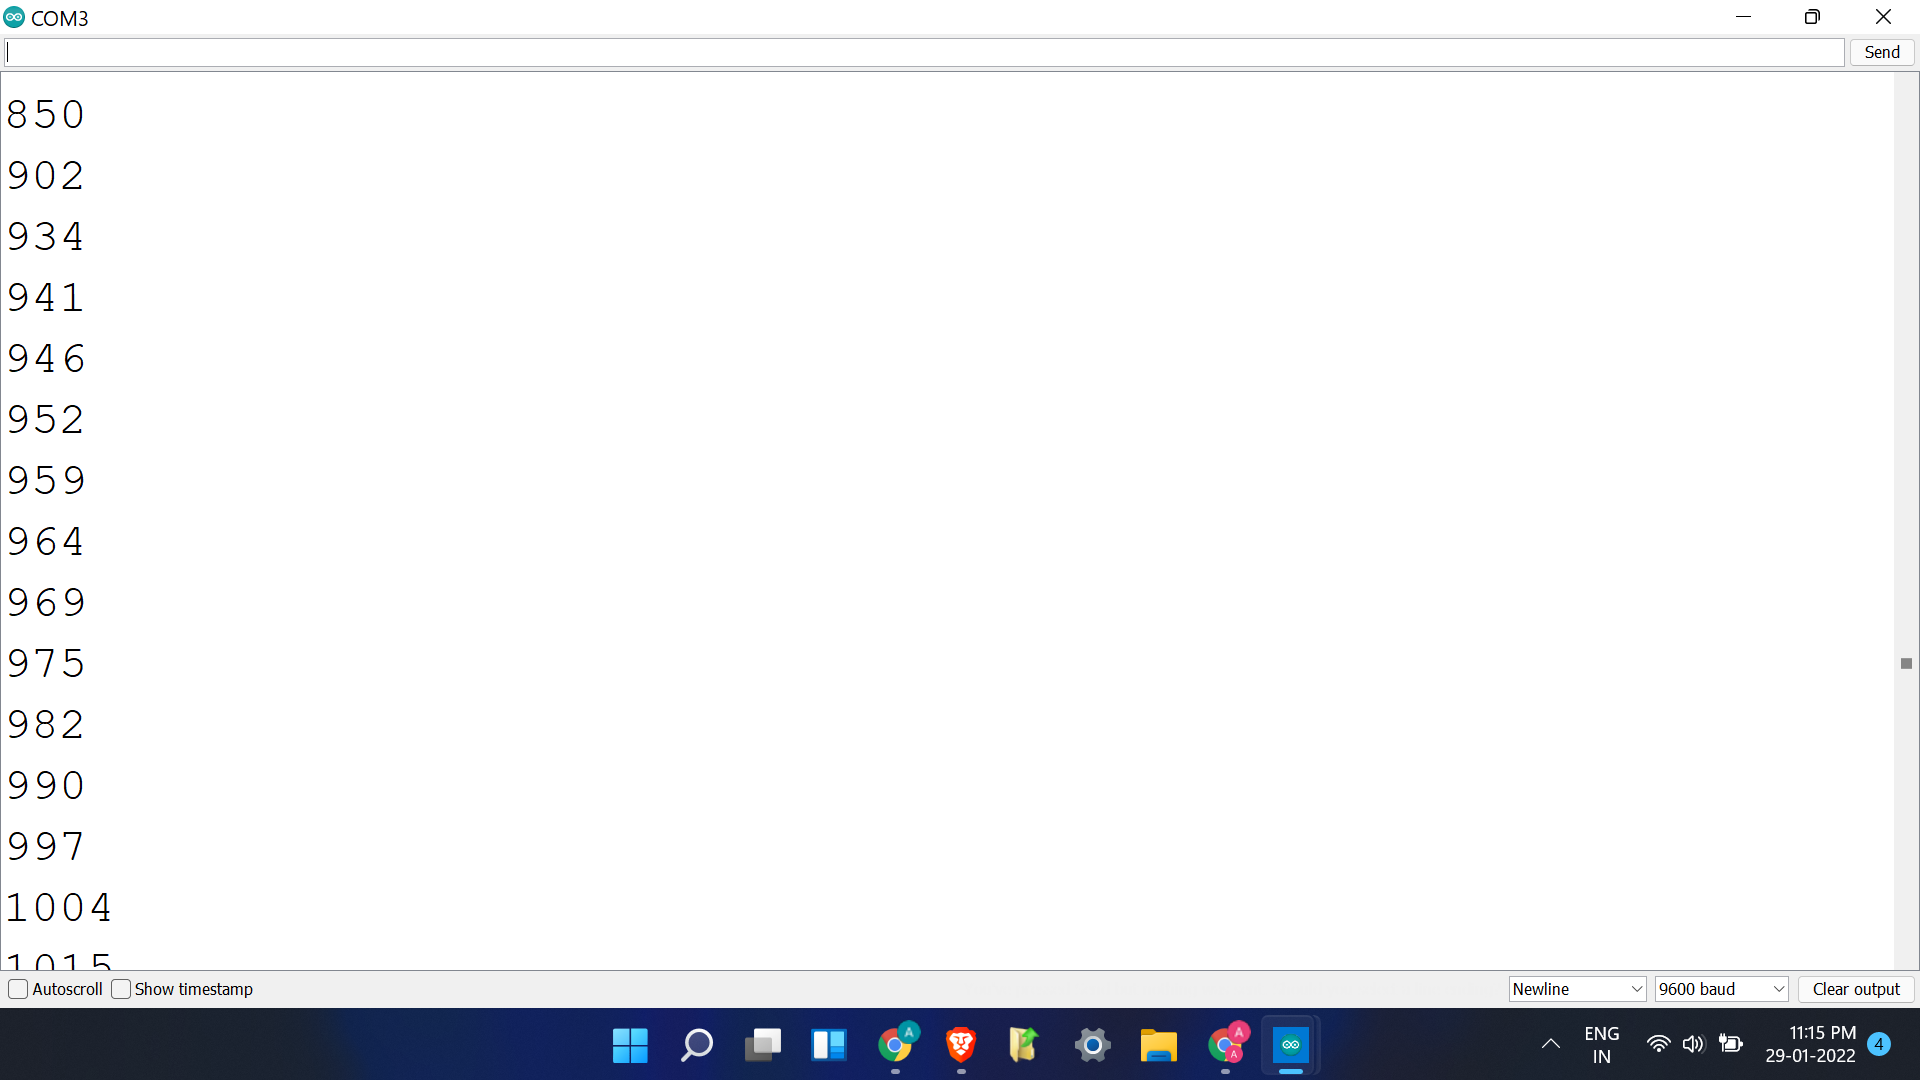Enable the Autoscroll checkbox
1920x1080 pixels.
(18, 989)
